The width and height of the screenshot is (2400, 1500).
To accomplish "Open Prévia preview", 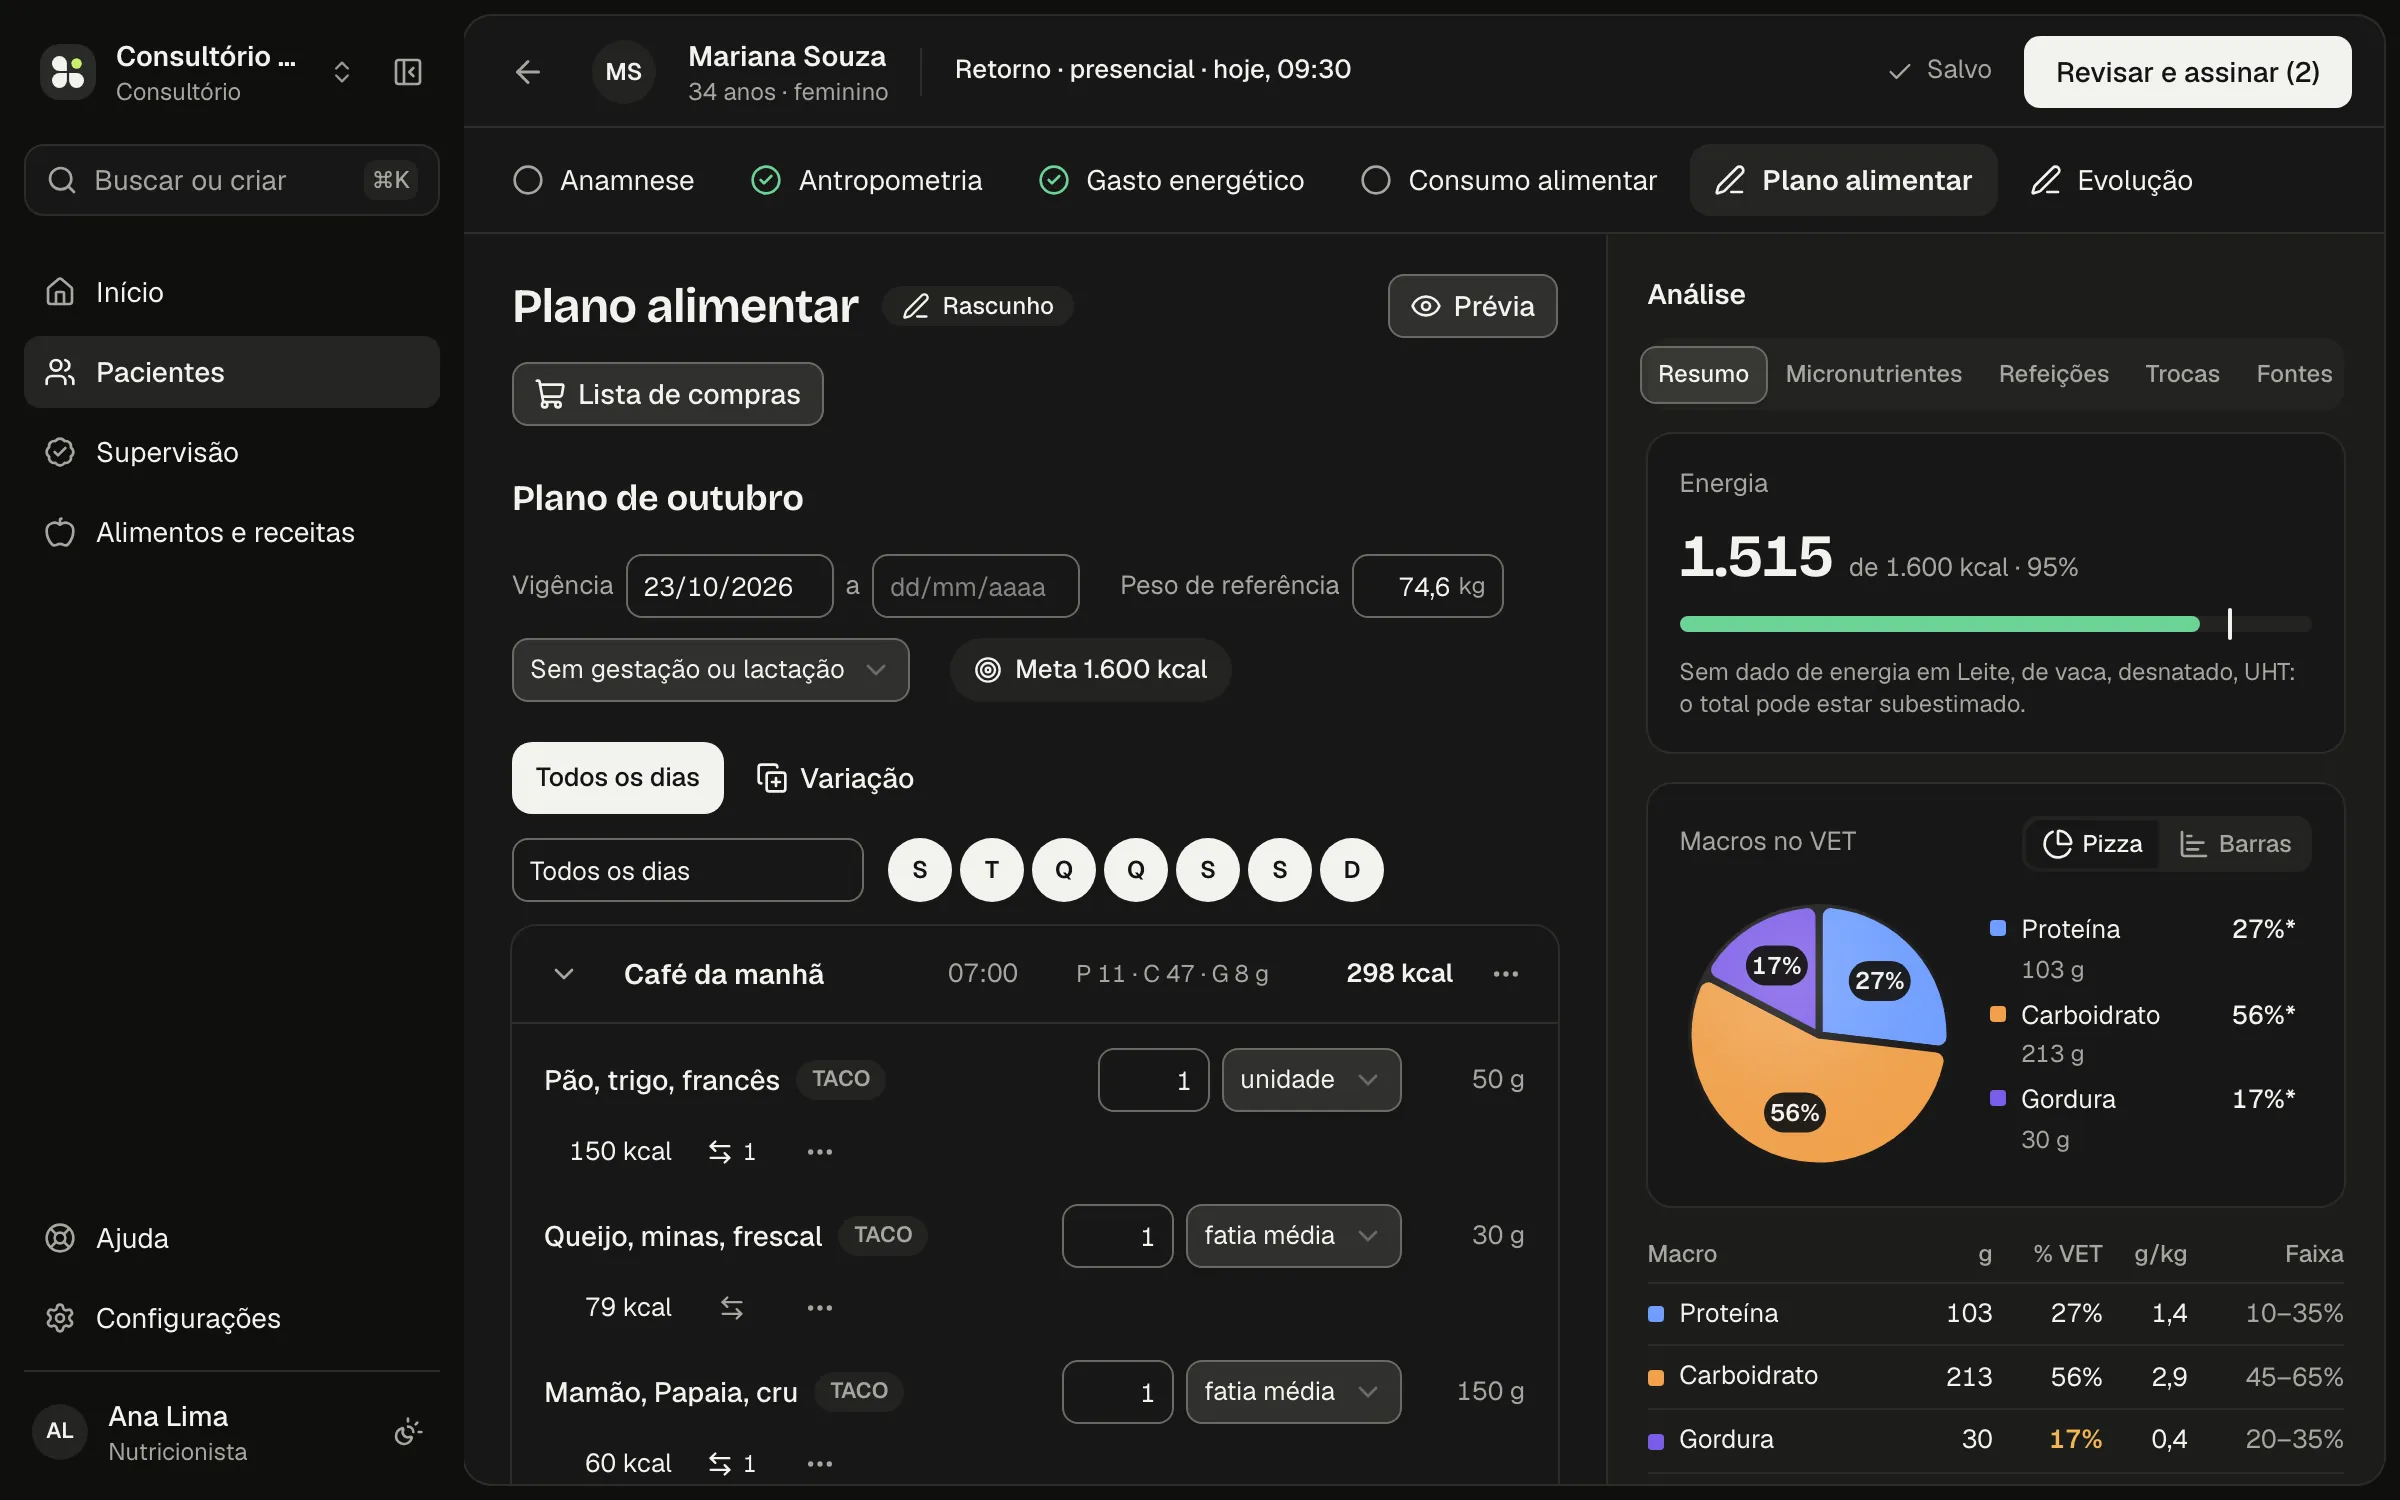I will [1473, 306].
